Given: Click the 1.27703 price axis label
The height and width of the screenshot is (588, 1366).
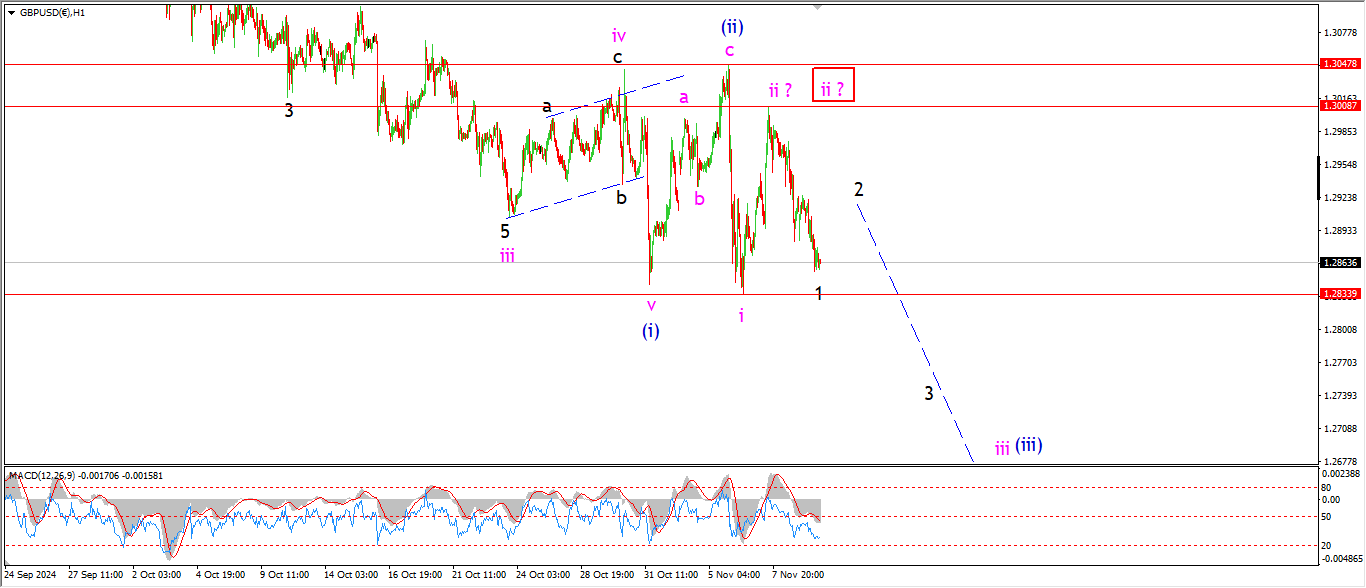Looking at the screenshot, I should 1338,362.
